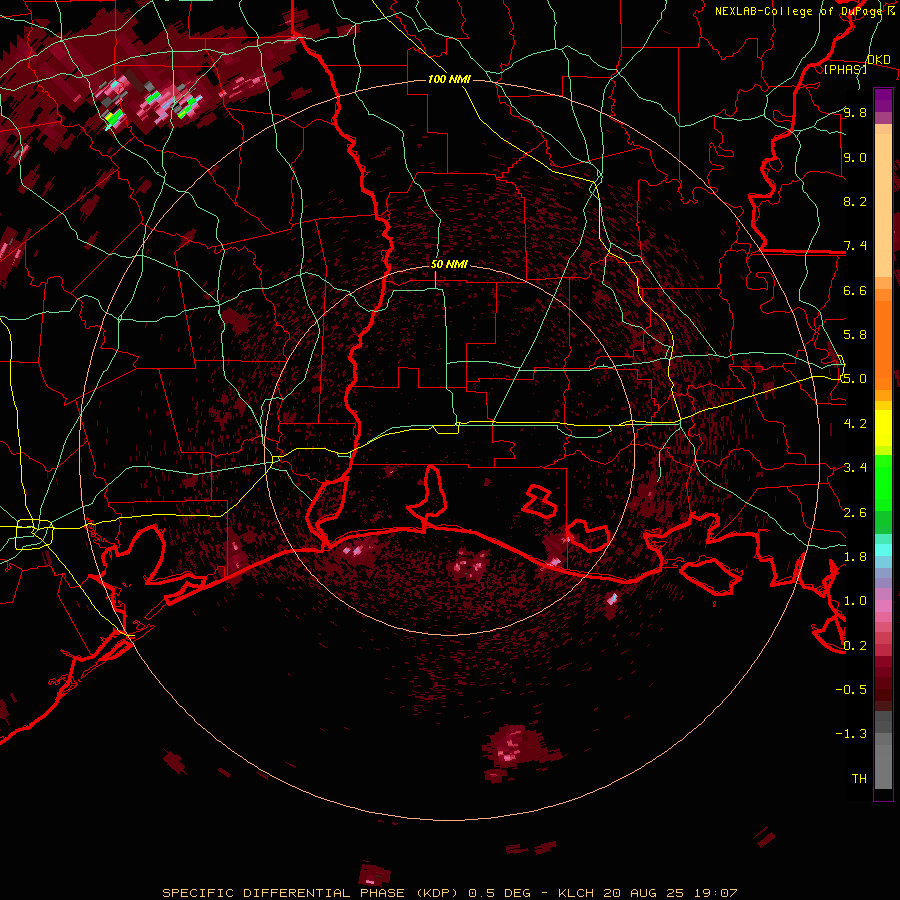
Task: Click the 6.6 value on the color scale
Action: tap(855, 290)
